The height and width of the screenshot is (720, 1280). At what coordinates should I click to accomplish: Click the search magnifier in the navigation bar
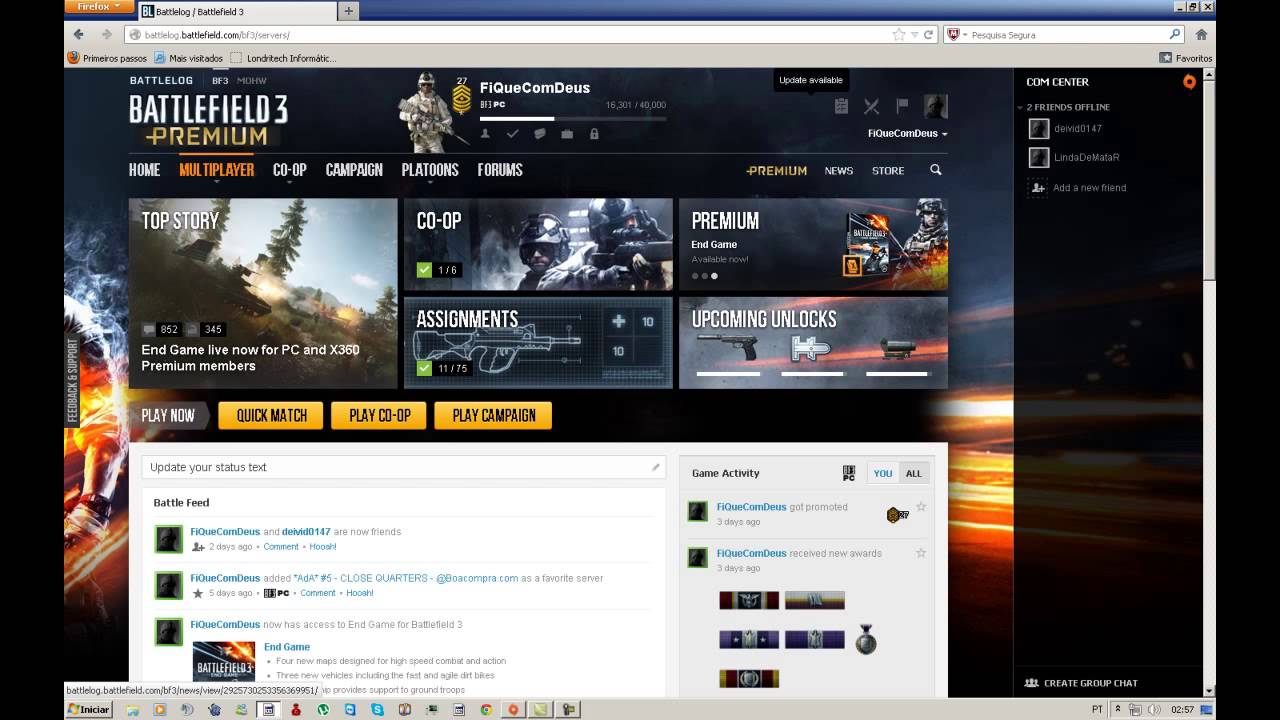point(936,170)
